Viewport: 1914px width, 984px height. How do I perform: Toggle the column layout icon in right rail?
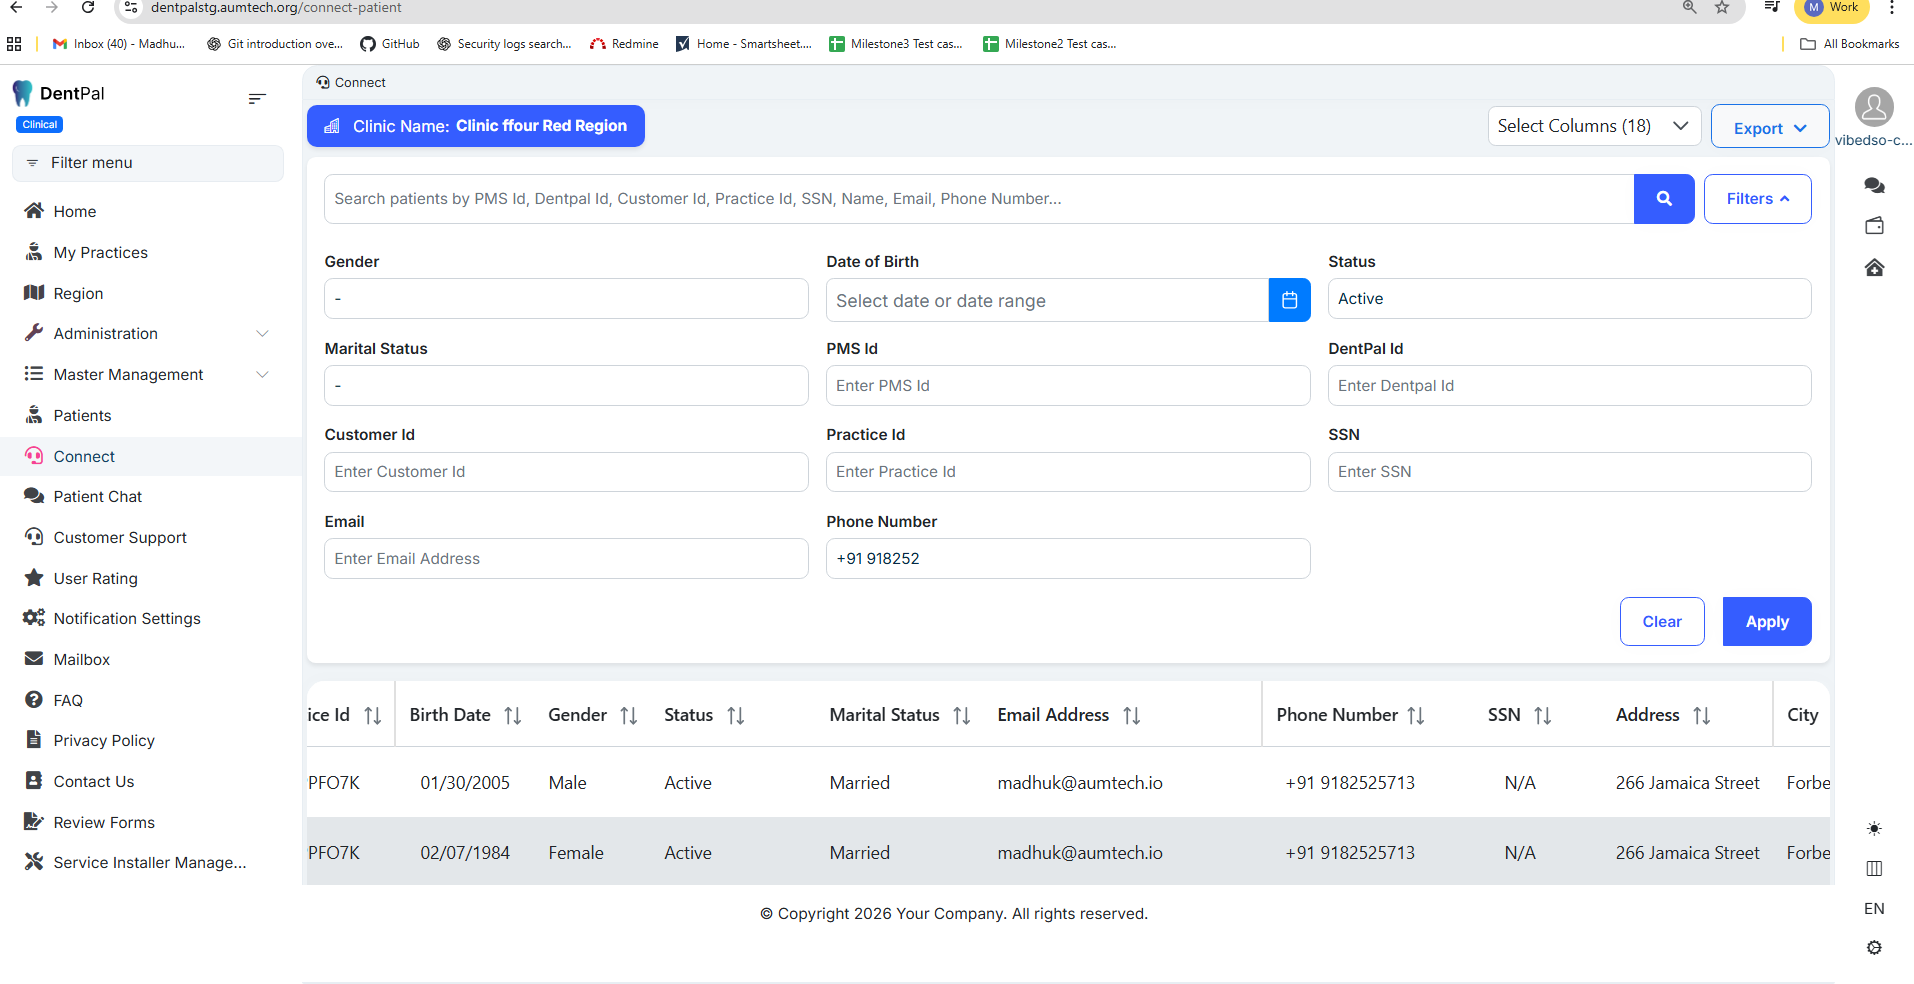(1874, 868)
